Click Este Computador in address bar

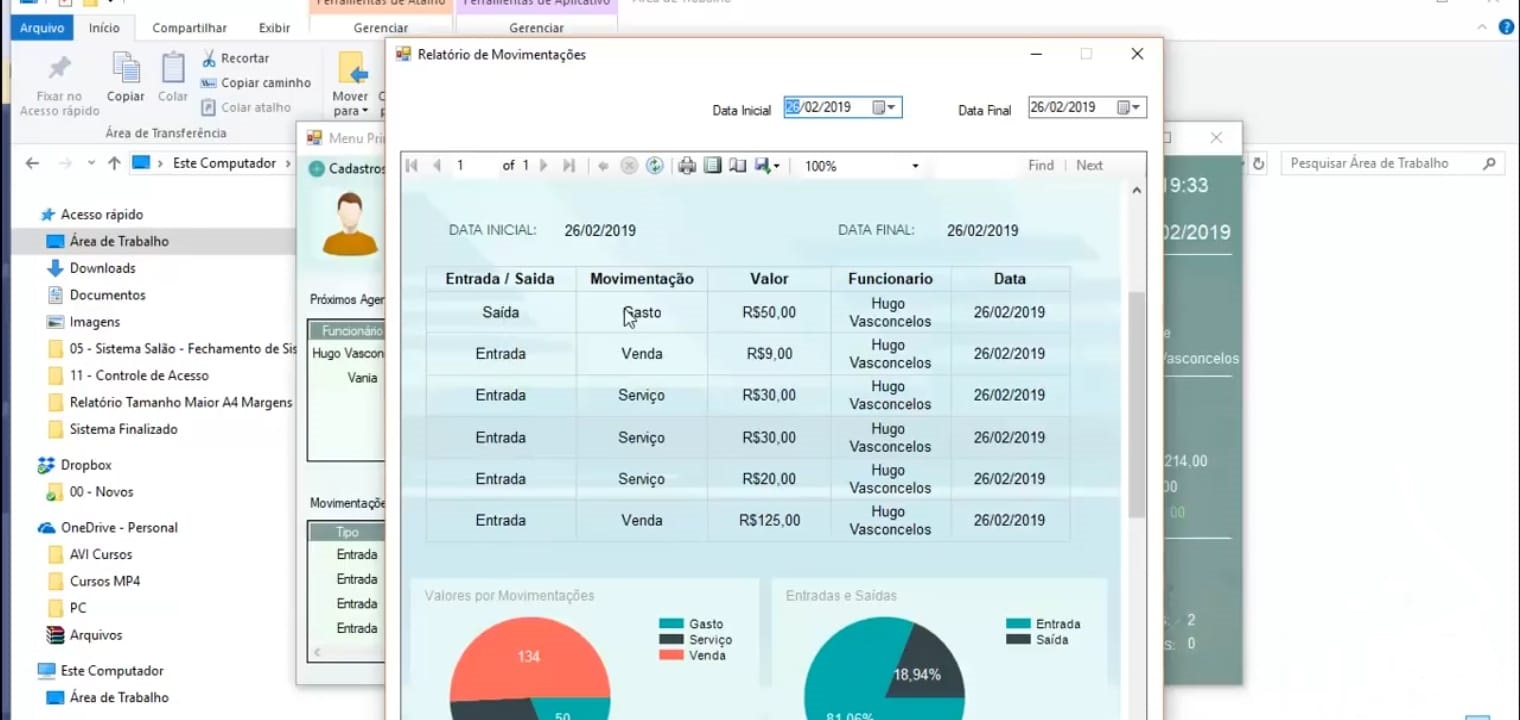pyautogui.click(x=224, y=163)
